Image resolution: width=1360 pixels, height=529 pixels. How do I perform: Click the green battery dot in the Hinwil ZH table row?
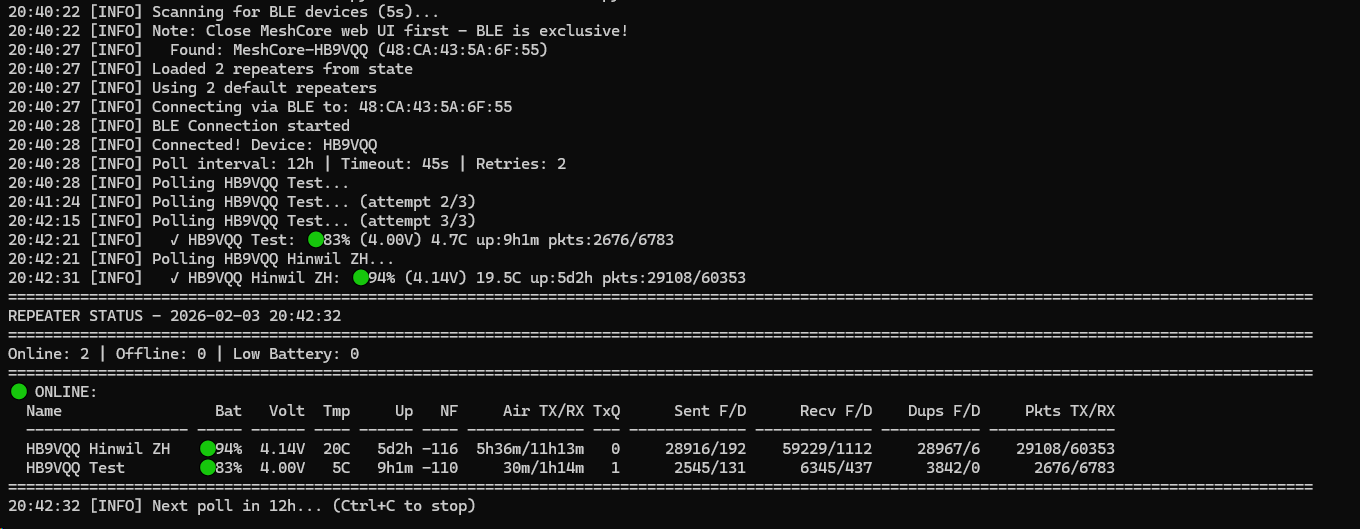click(207, 449)
